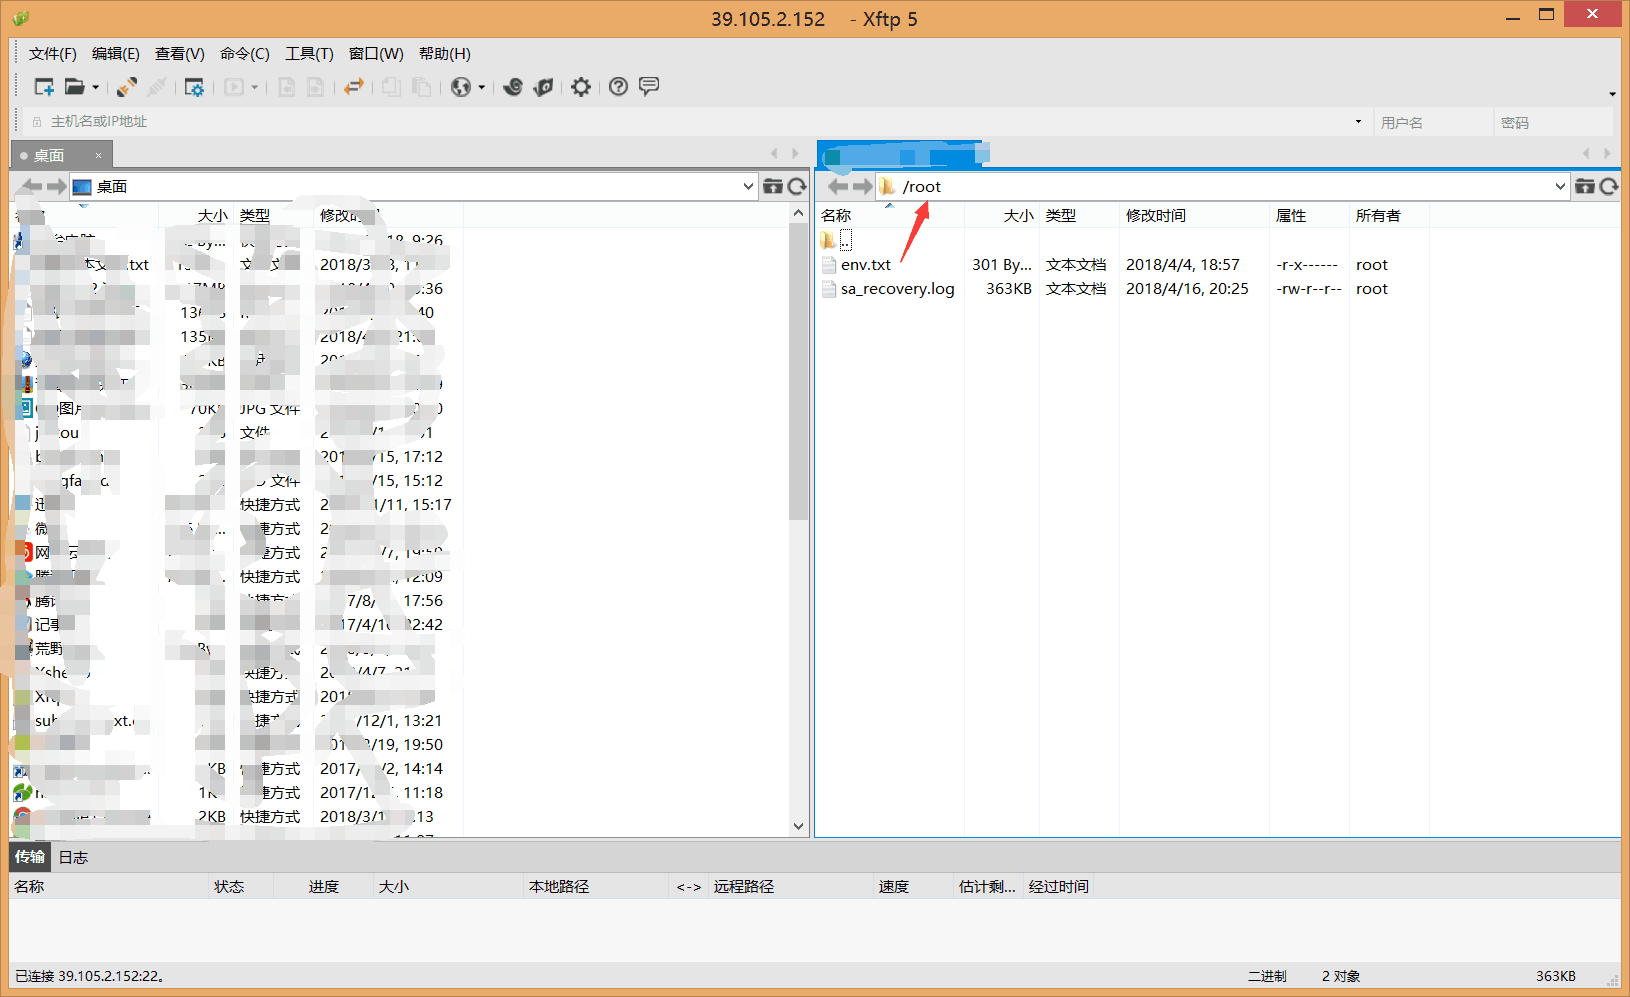Open Options with the gear icon
The width and height of the screenshot is (1630, 997).
[x=581, y=87]
